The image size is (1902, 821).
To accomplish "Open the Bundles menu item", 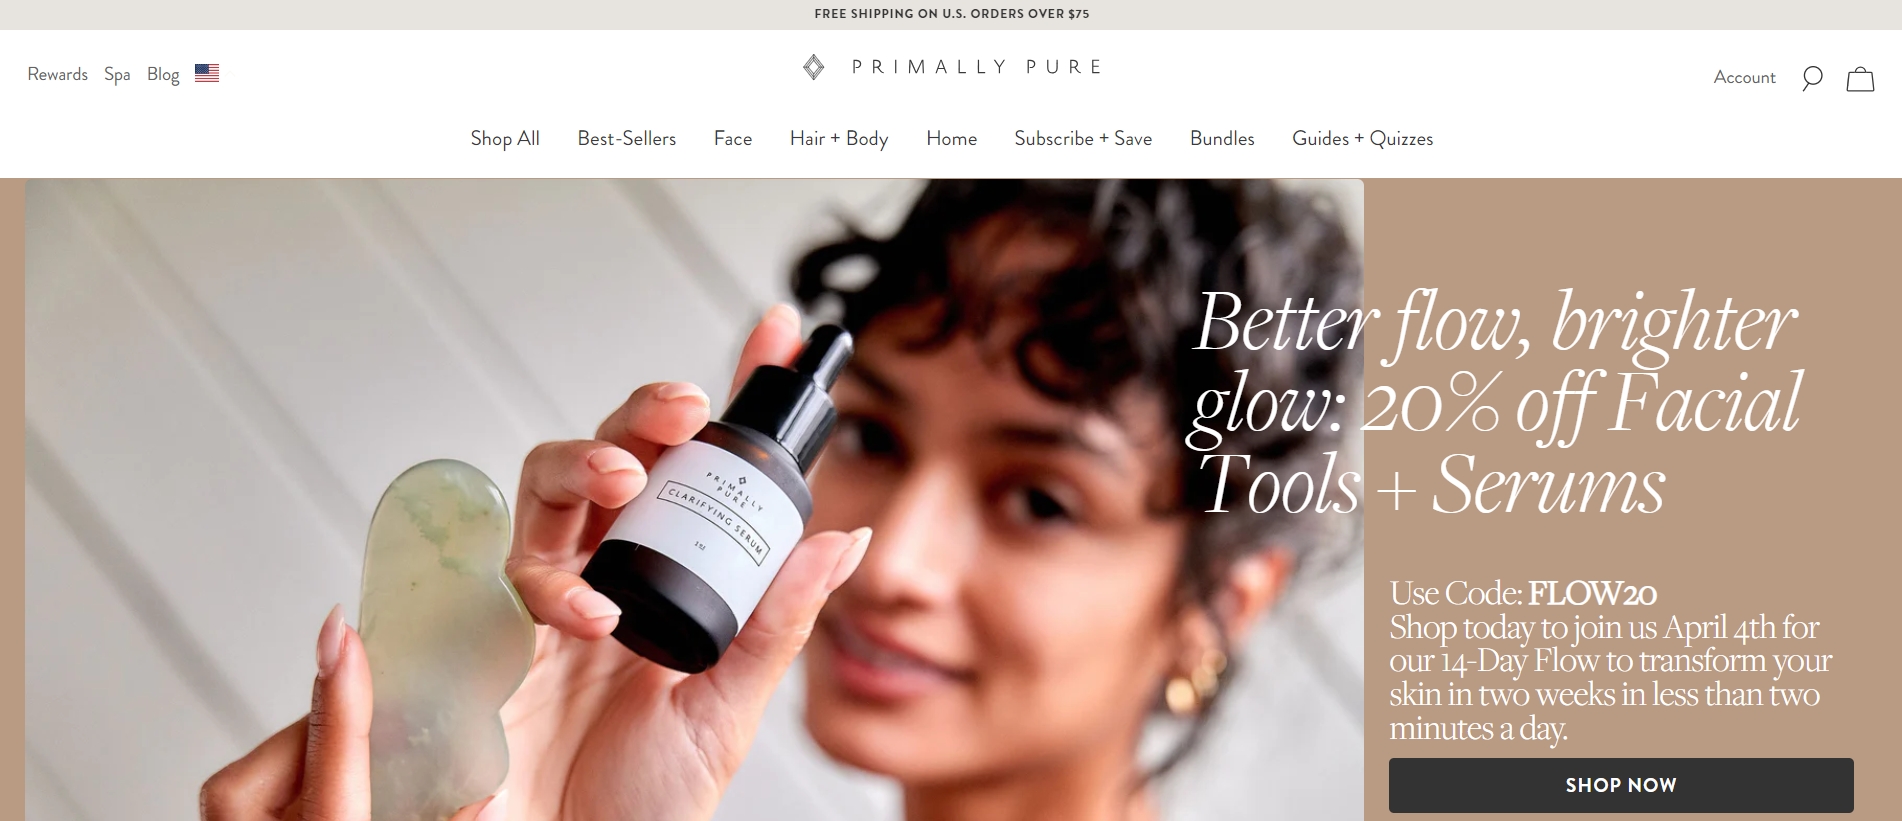I will point(1222,139).
